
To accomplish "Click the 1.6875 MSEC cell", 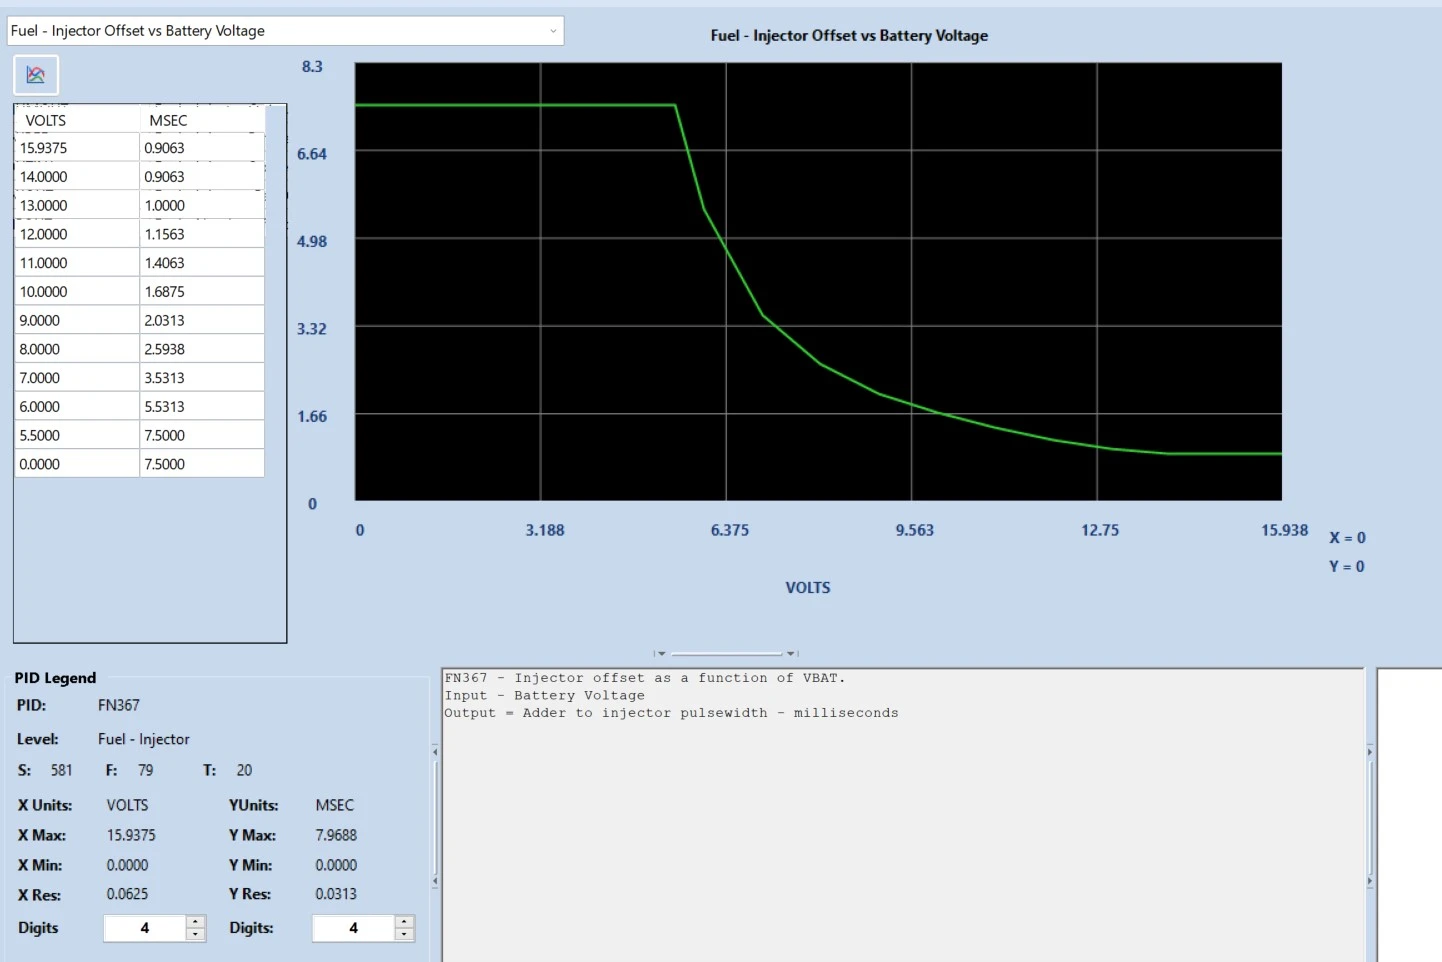I will click(x=202, y=292).
